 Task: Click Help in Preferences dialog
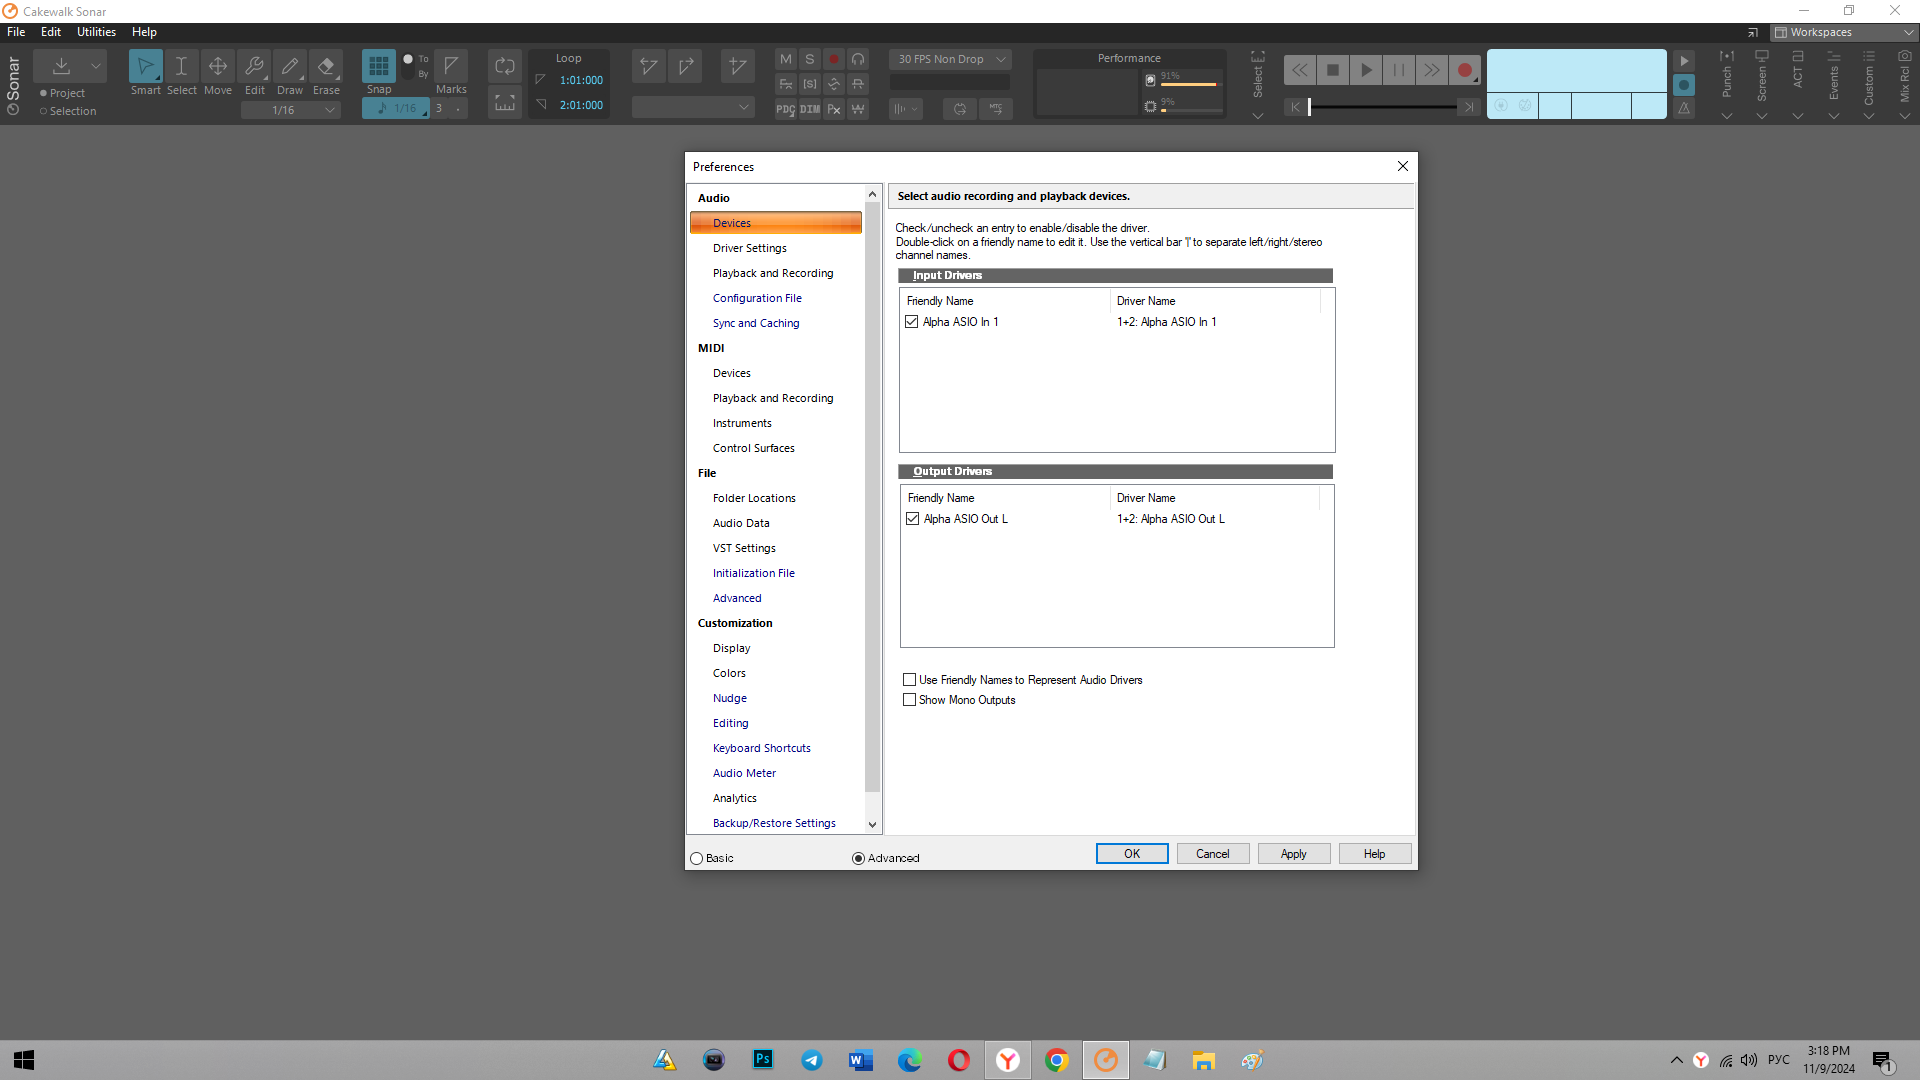pyautogui.click(x=1375, y=854)
